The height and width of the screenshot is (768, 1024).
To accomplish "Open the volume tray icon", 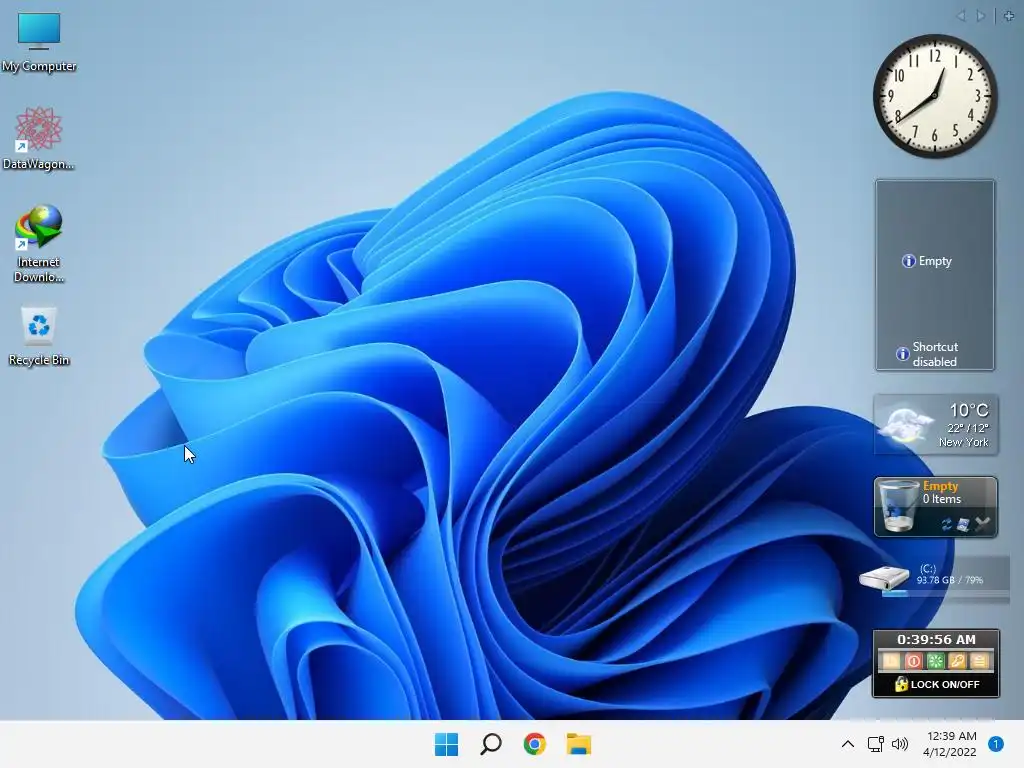I will tap(900, 744).
